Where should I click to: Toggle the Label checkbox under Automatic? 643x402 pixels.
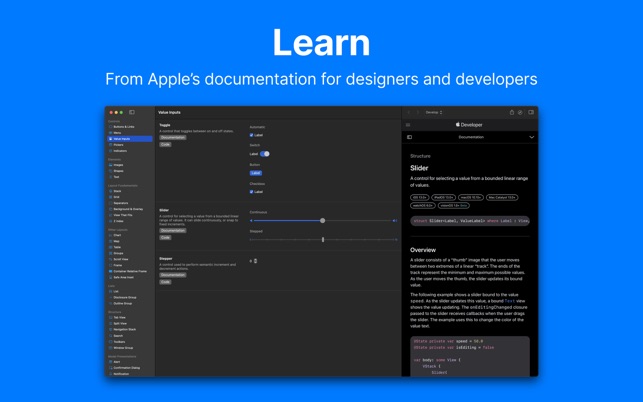(251, 135)
